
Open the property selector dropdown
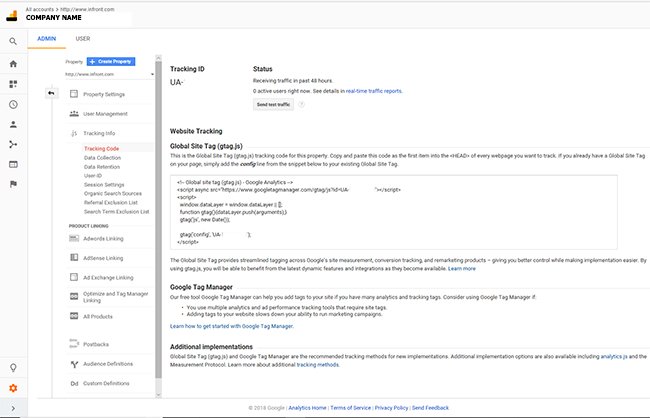point(109,74)
